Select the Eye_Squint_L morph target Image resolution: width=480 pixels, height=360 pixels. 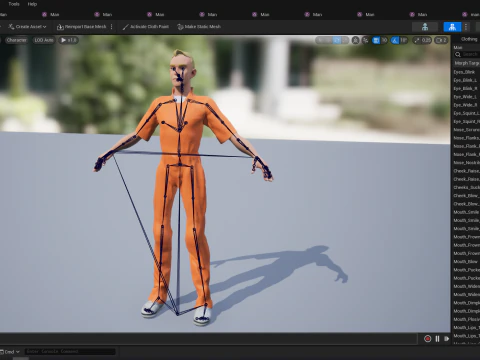[x=466, y=113]
